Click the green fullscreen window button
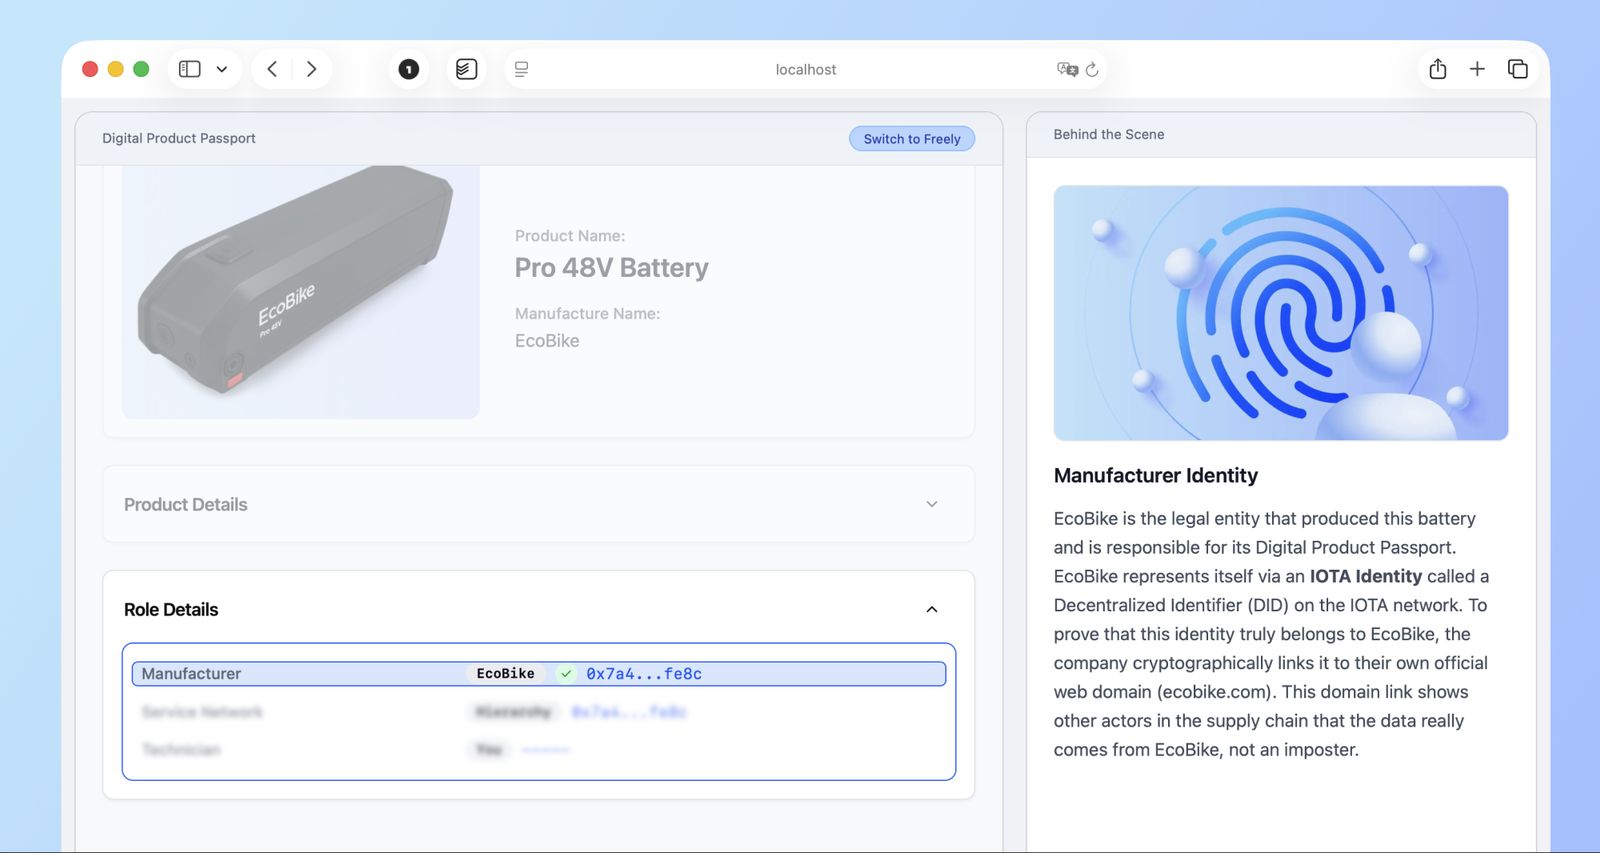This screenshot has width=1600, height=853. pyautogui.click(x=141, y=69)
